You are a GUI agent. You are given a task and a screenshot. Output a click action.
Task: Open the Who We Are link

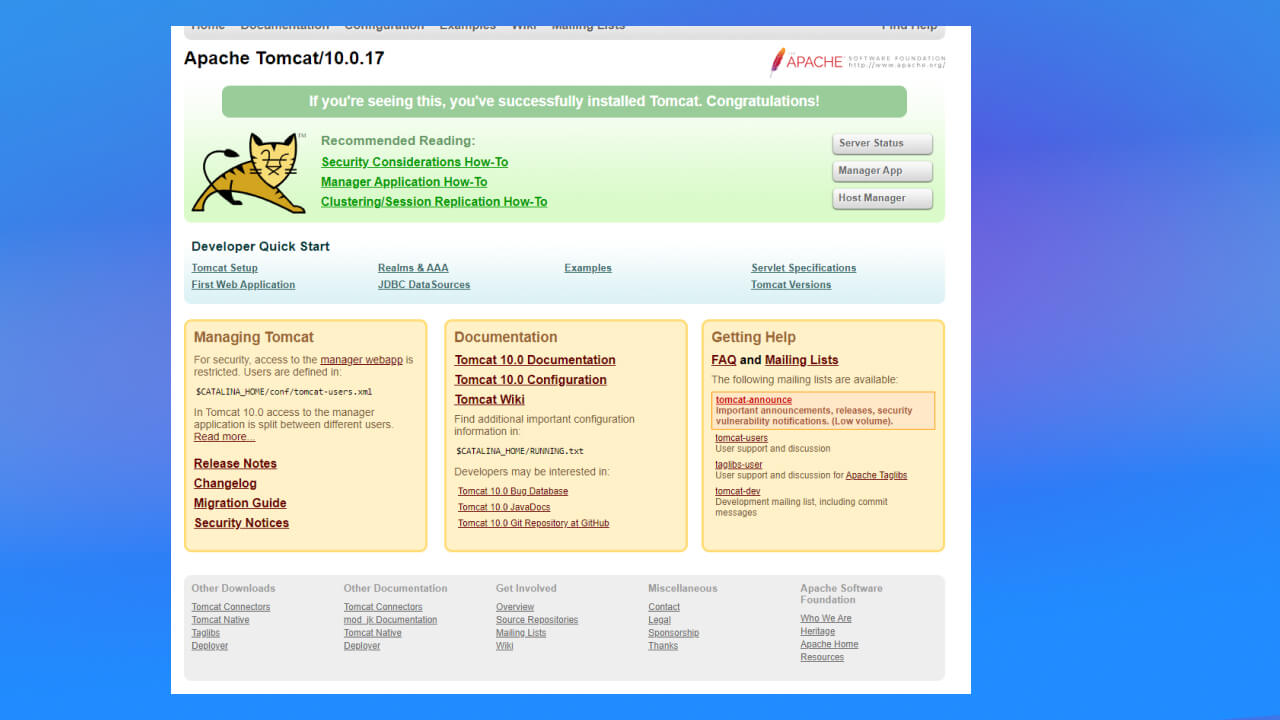(x=826, y=619)
